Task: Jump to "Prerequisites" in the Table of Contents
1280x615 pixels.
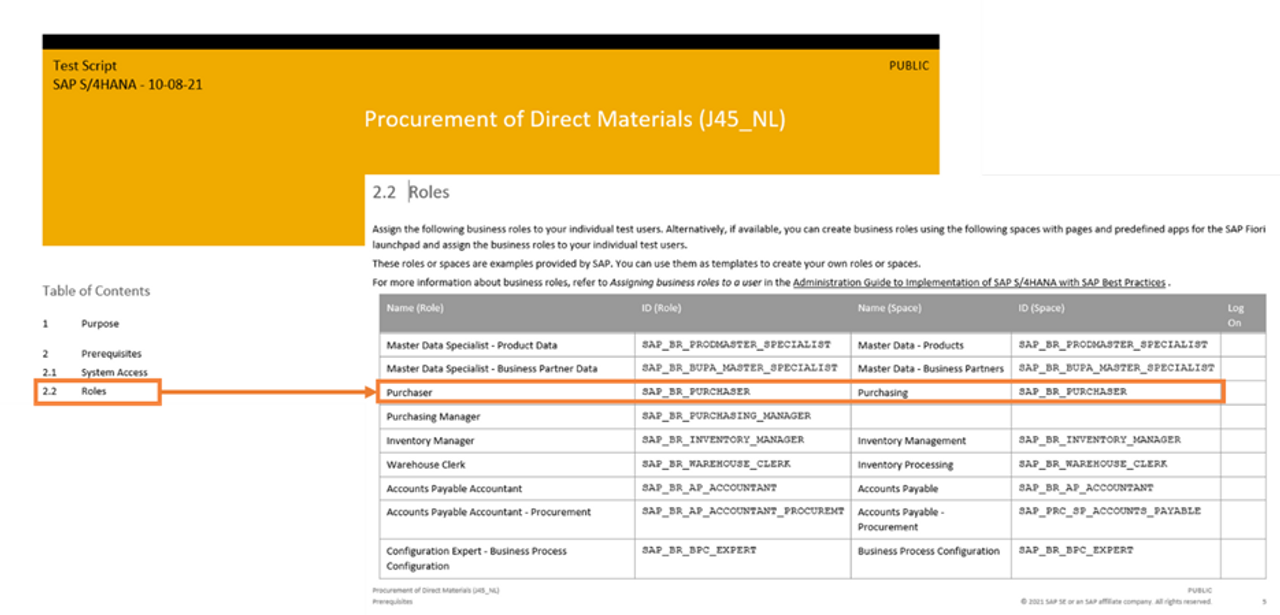Action: pyautogui.click(x=111, y=354)
